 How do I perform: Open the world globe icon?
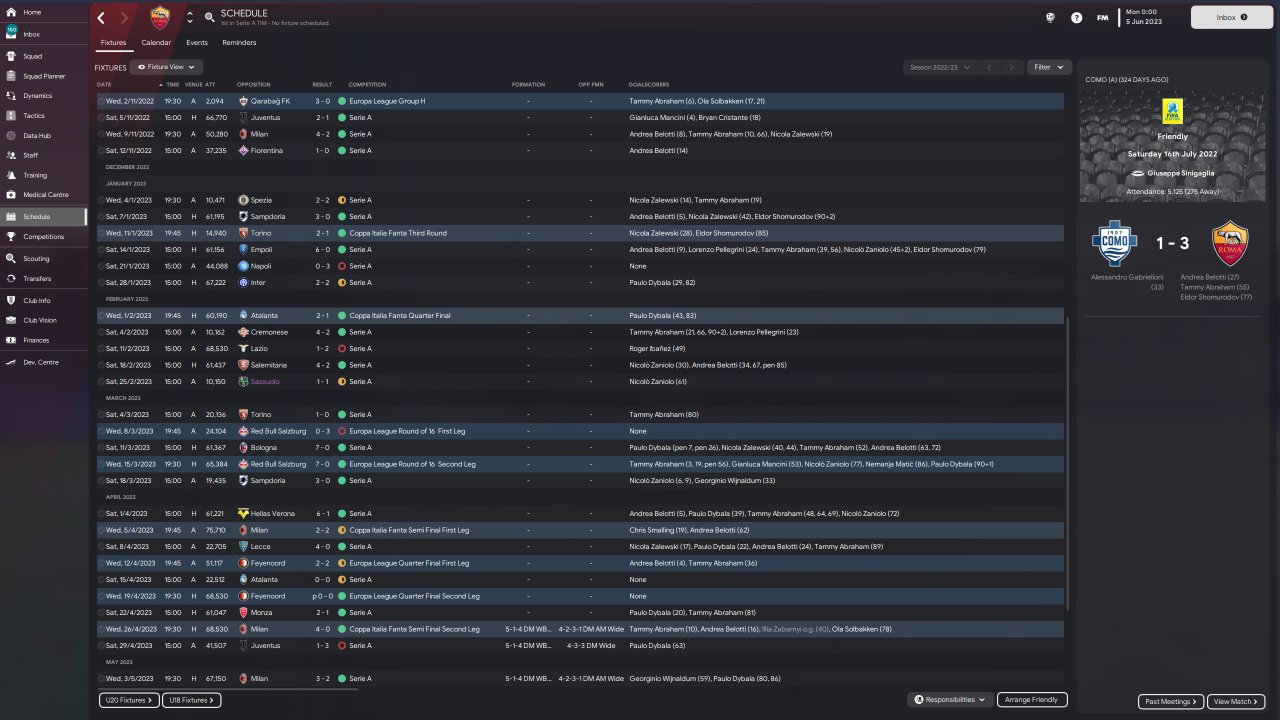[x=1050, y=17]
